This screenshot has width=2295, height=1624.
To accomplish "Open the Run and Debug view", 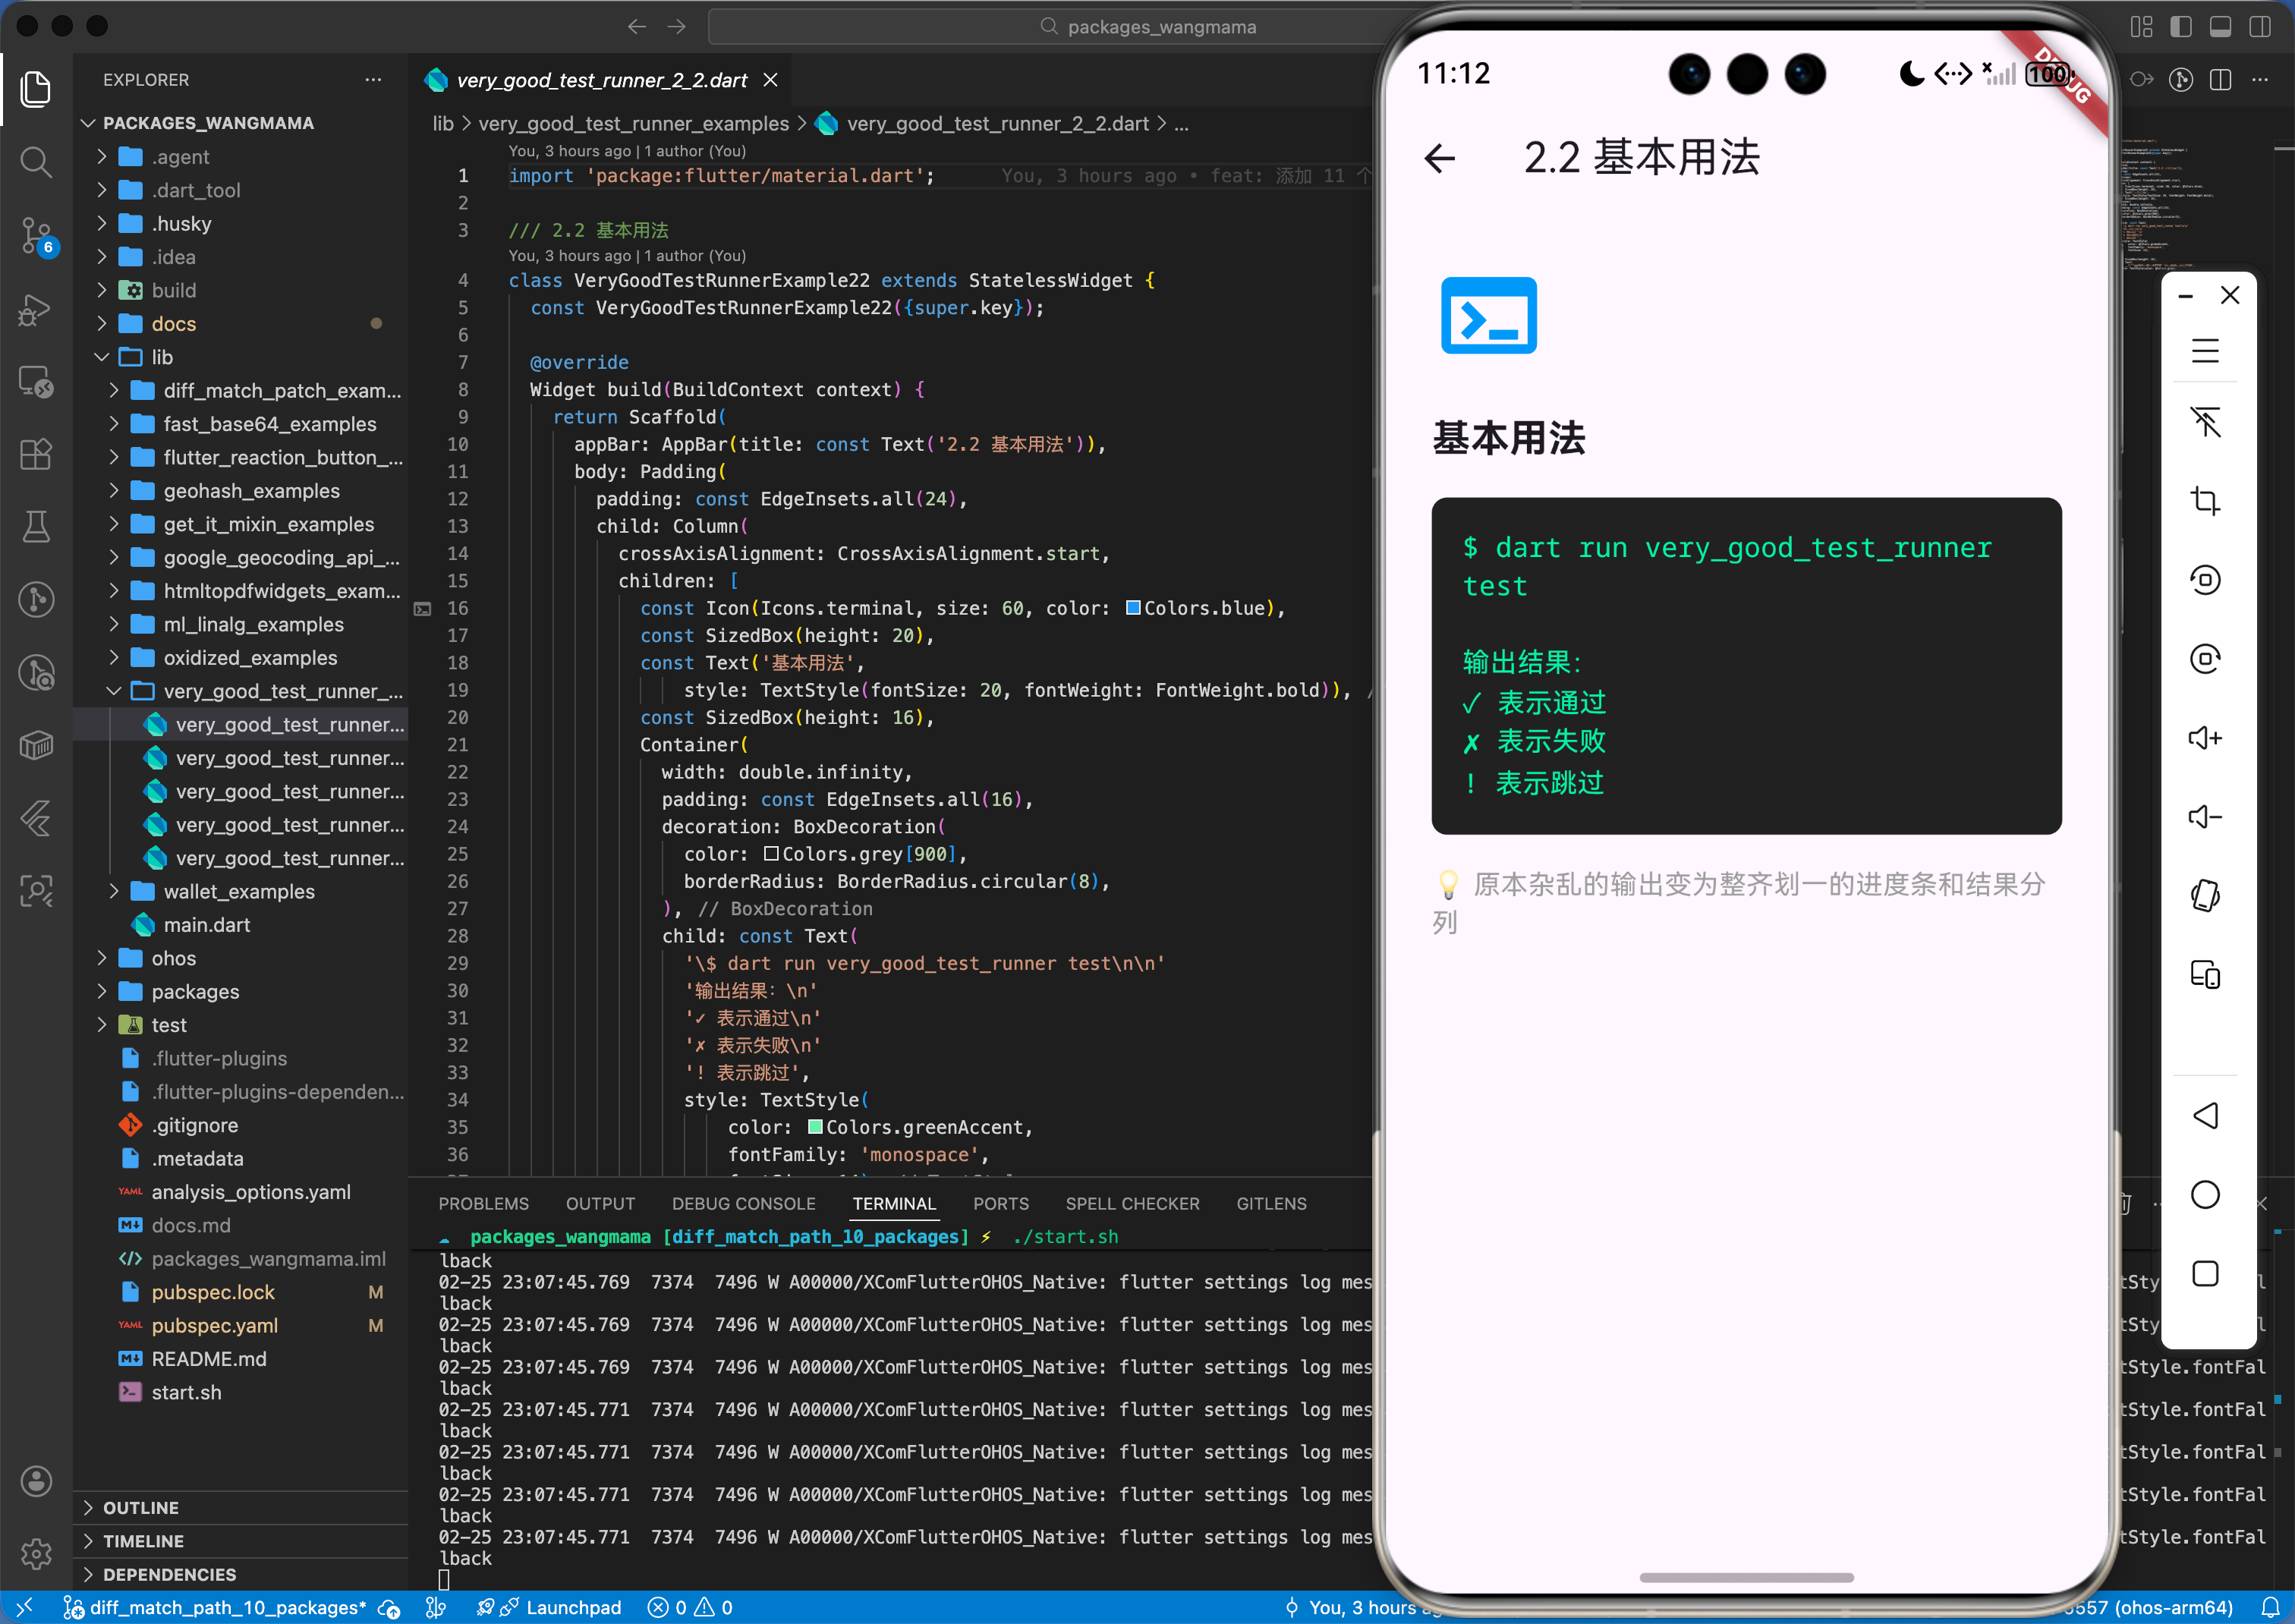I will click(36, 309).
